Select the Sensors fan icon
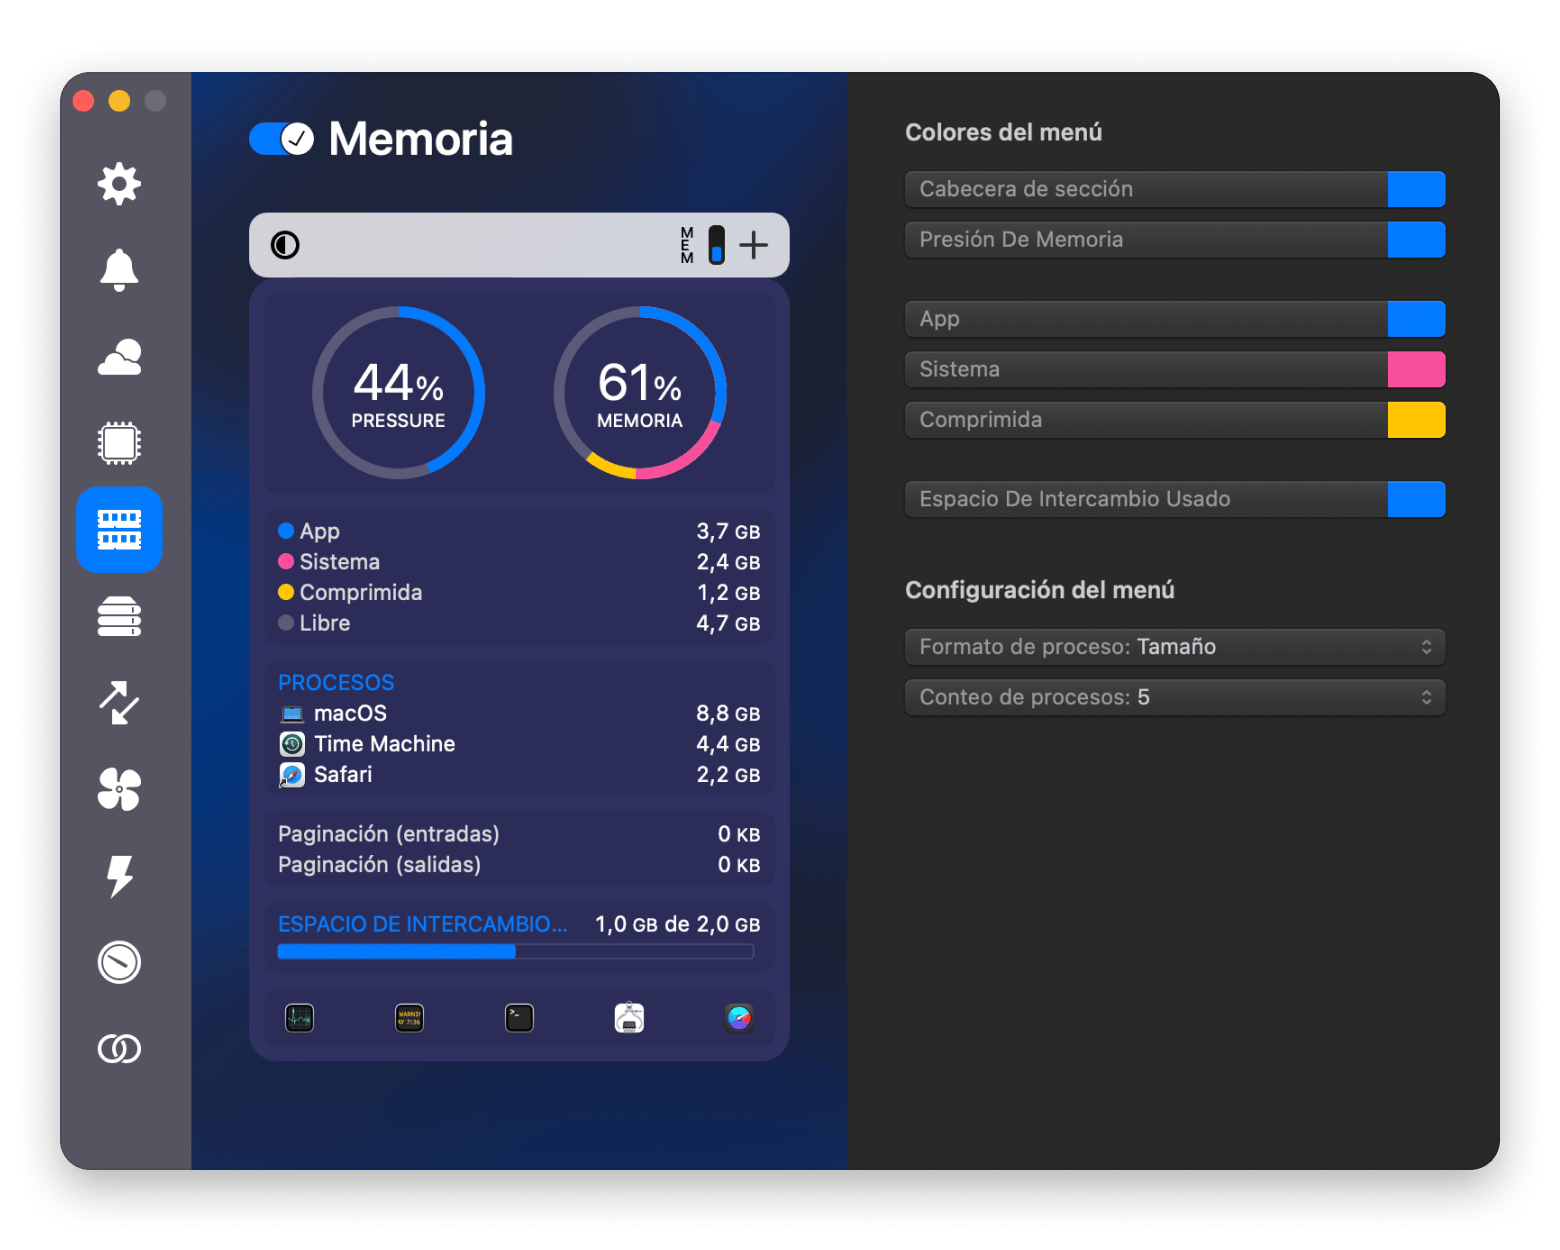 [x=119, y=789]
